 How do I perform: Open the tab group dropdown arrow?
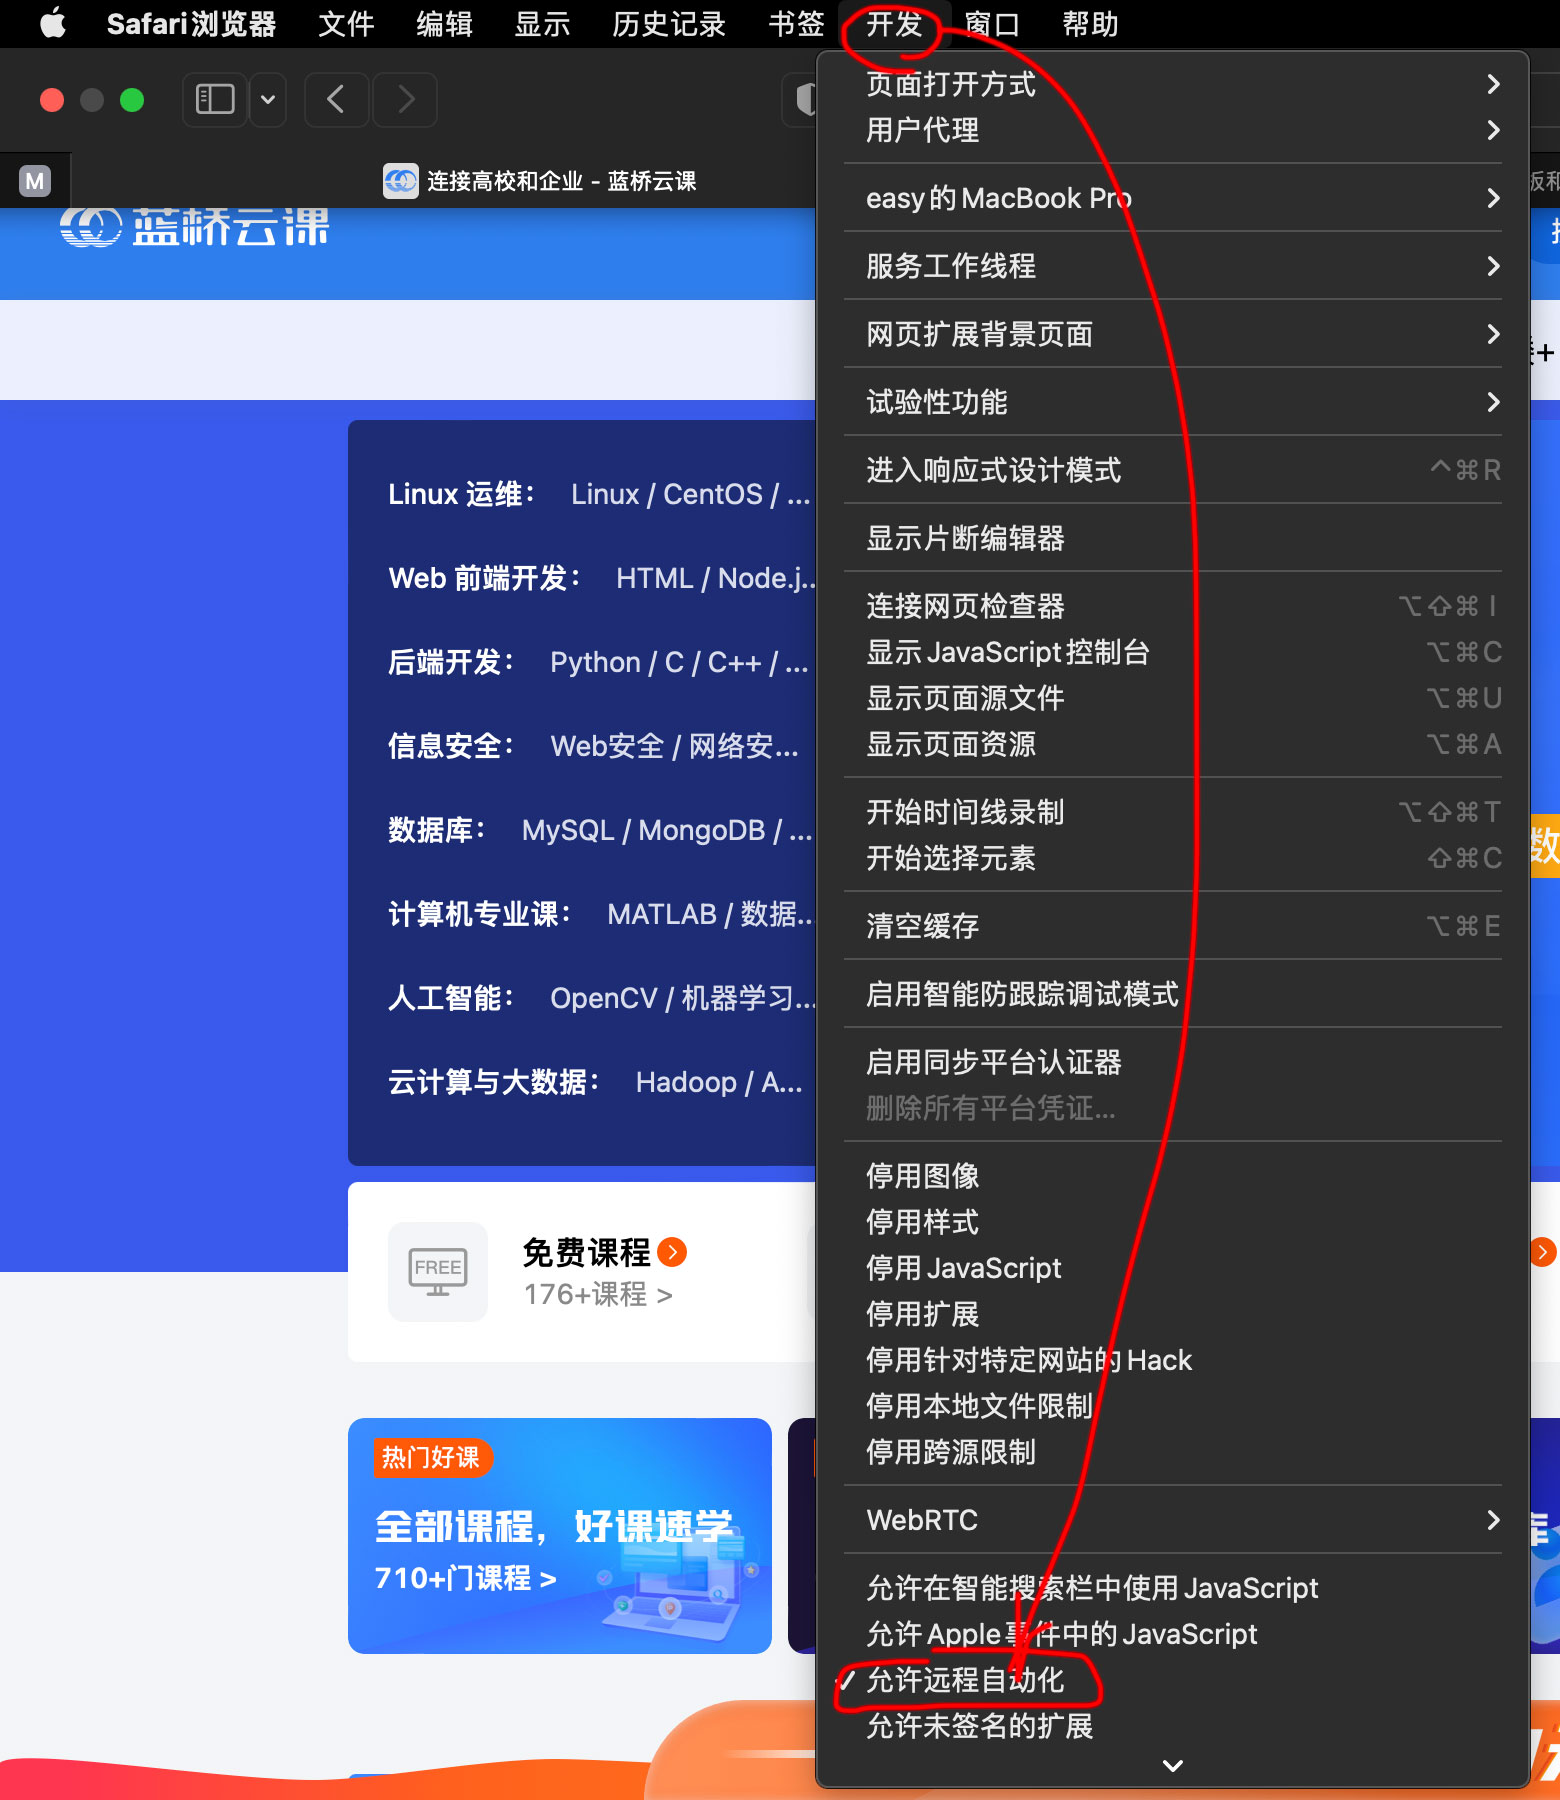268,99
